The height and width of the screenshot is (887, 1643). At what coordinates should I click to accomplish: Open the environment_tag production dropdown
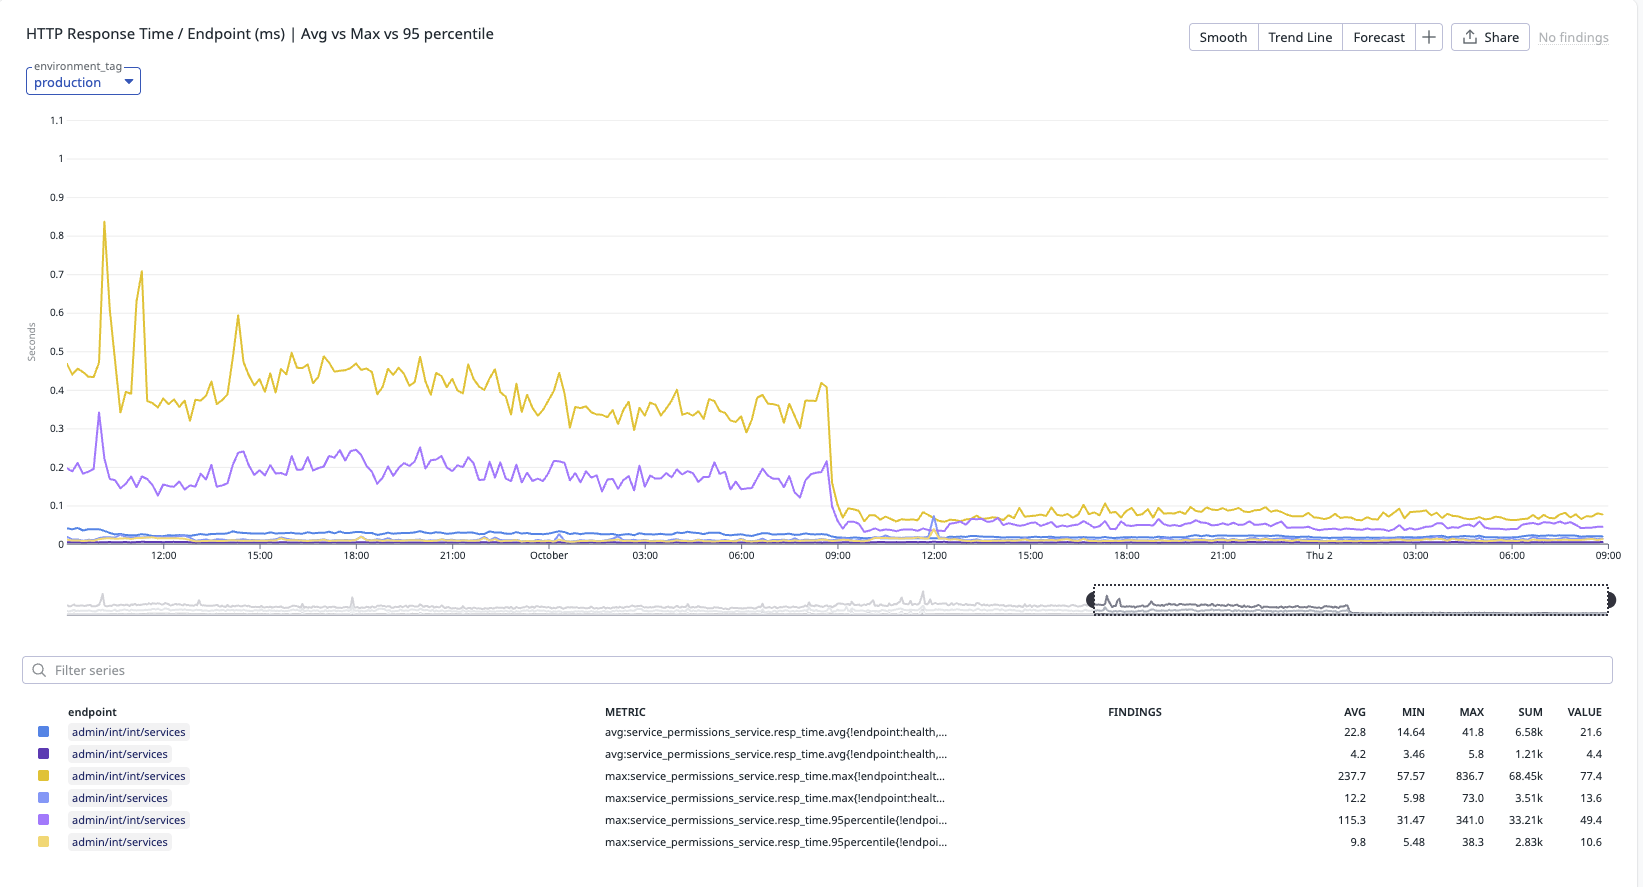pos(83,82)
